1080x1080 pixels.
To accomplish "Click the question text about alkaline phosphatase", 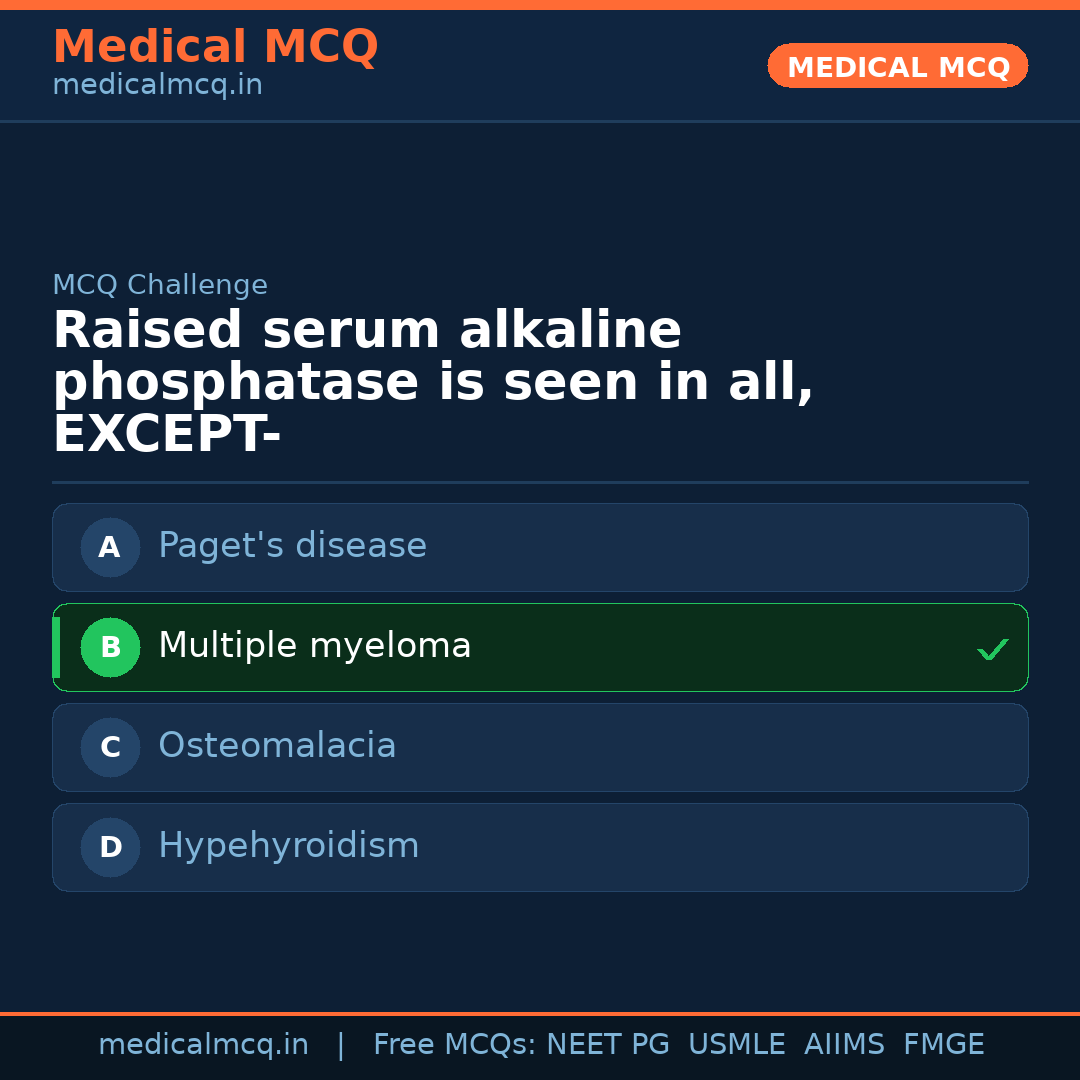I will (x=432, y=382).
